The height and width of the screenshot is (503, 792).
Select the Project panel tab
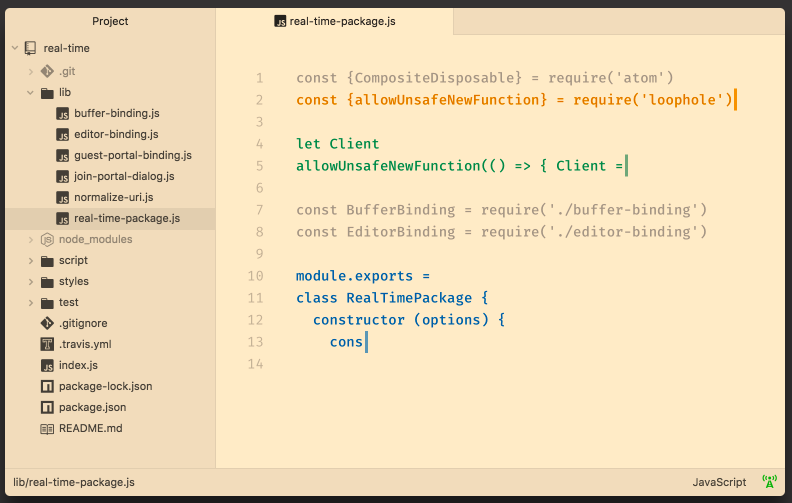[x=110, y=21]
